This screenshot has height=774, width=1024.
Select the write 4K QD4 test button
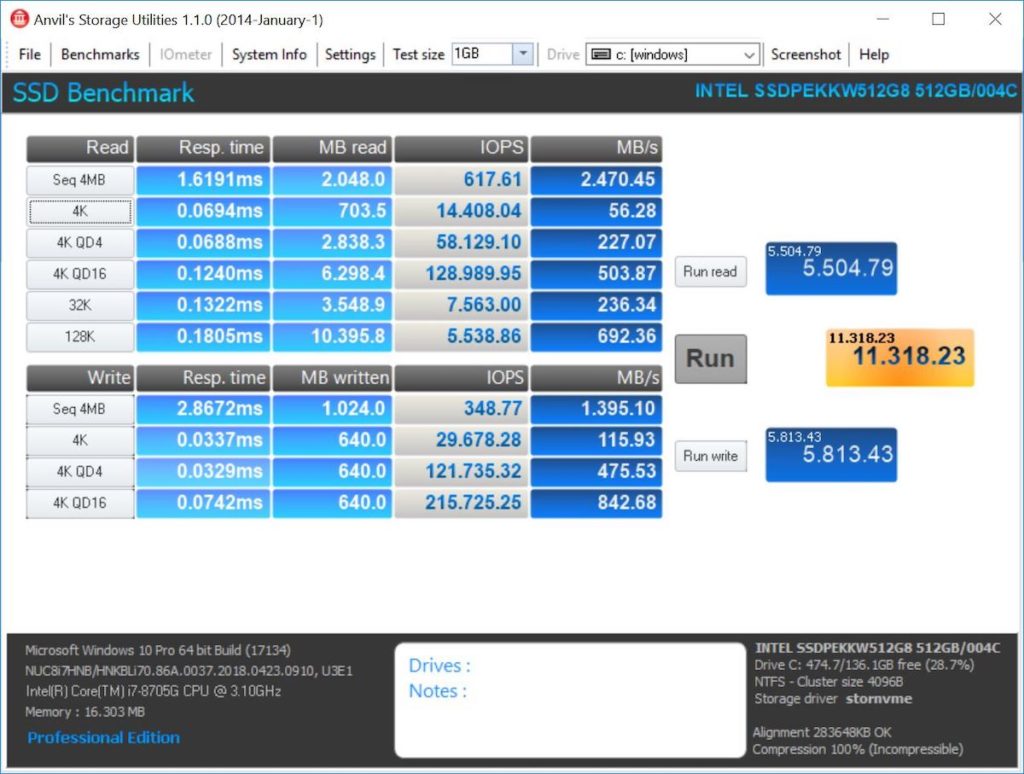click(80, 471)
